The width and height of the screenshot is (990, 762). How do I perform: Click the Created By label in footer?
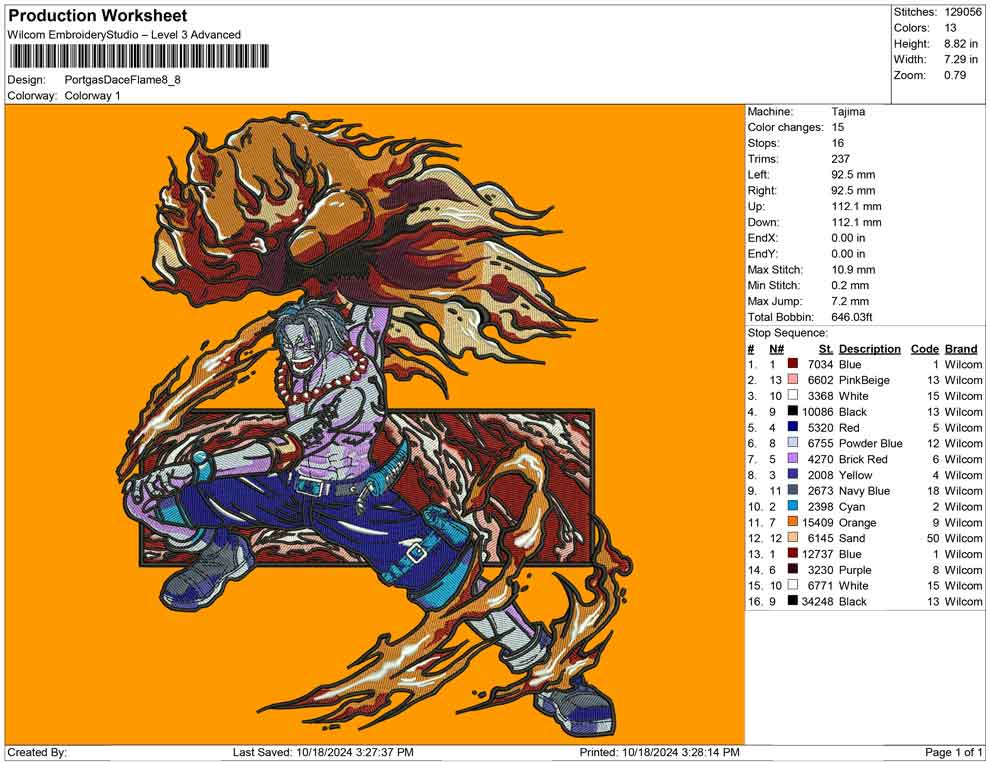point(37,753)
